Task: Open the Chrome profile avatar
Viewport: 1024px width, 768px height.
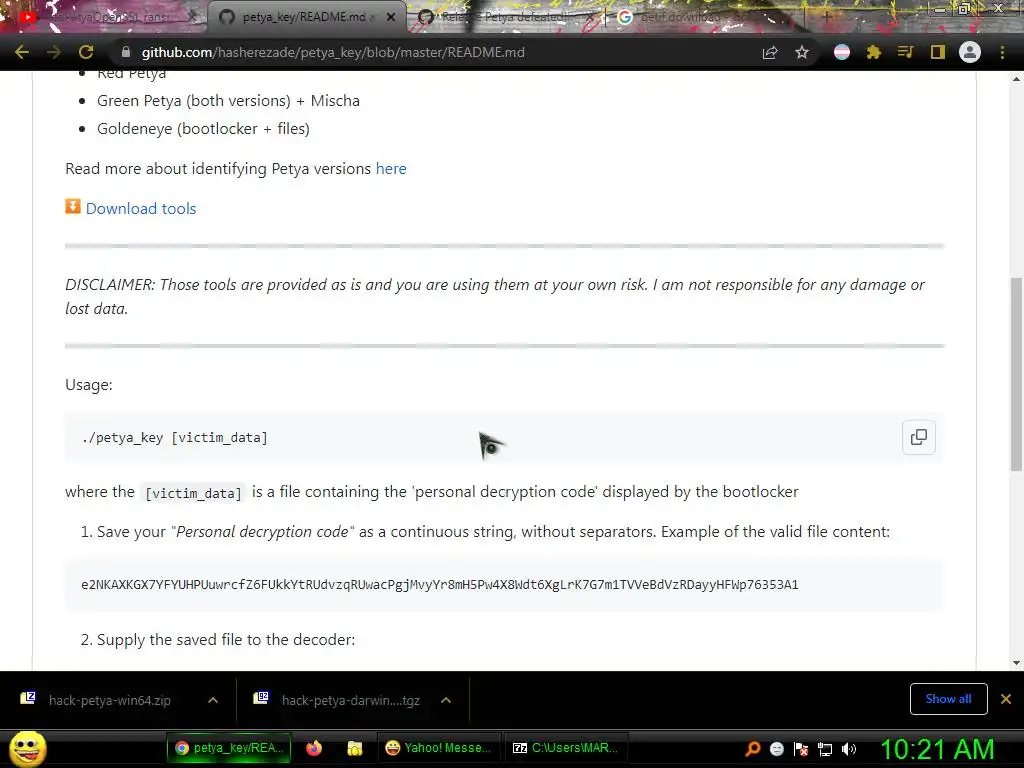Action: [x=970, y=52]
